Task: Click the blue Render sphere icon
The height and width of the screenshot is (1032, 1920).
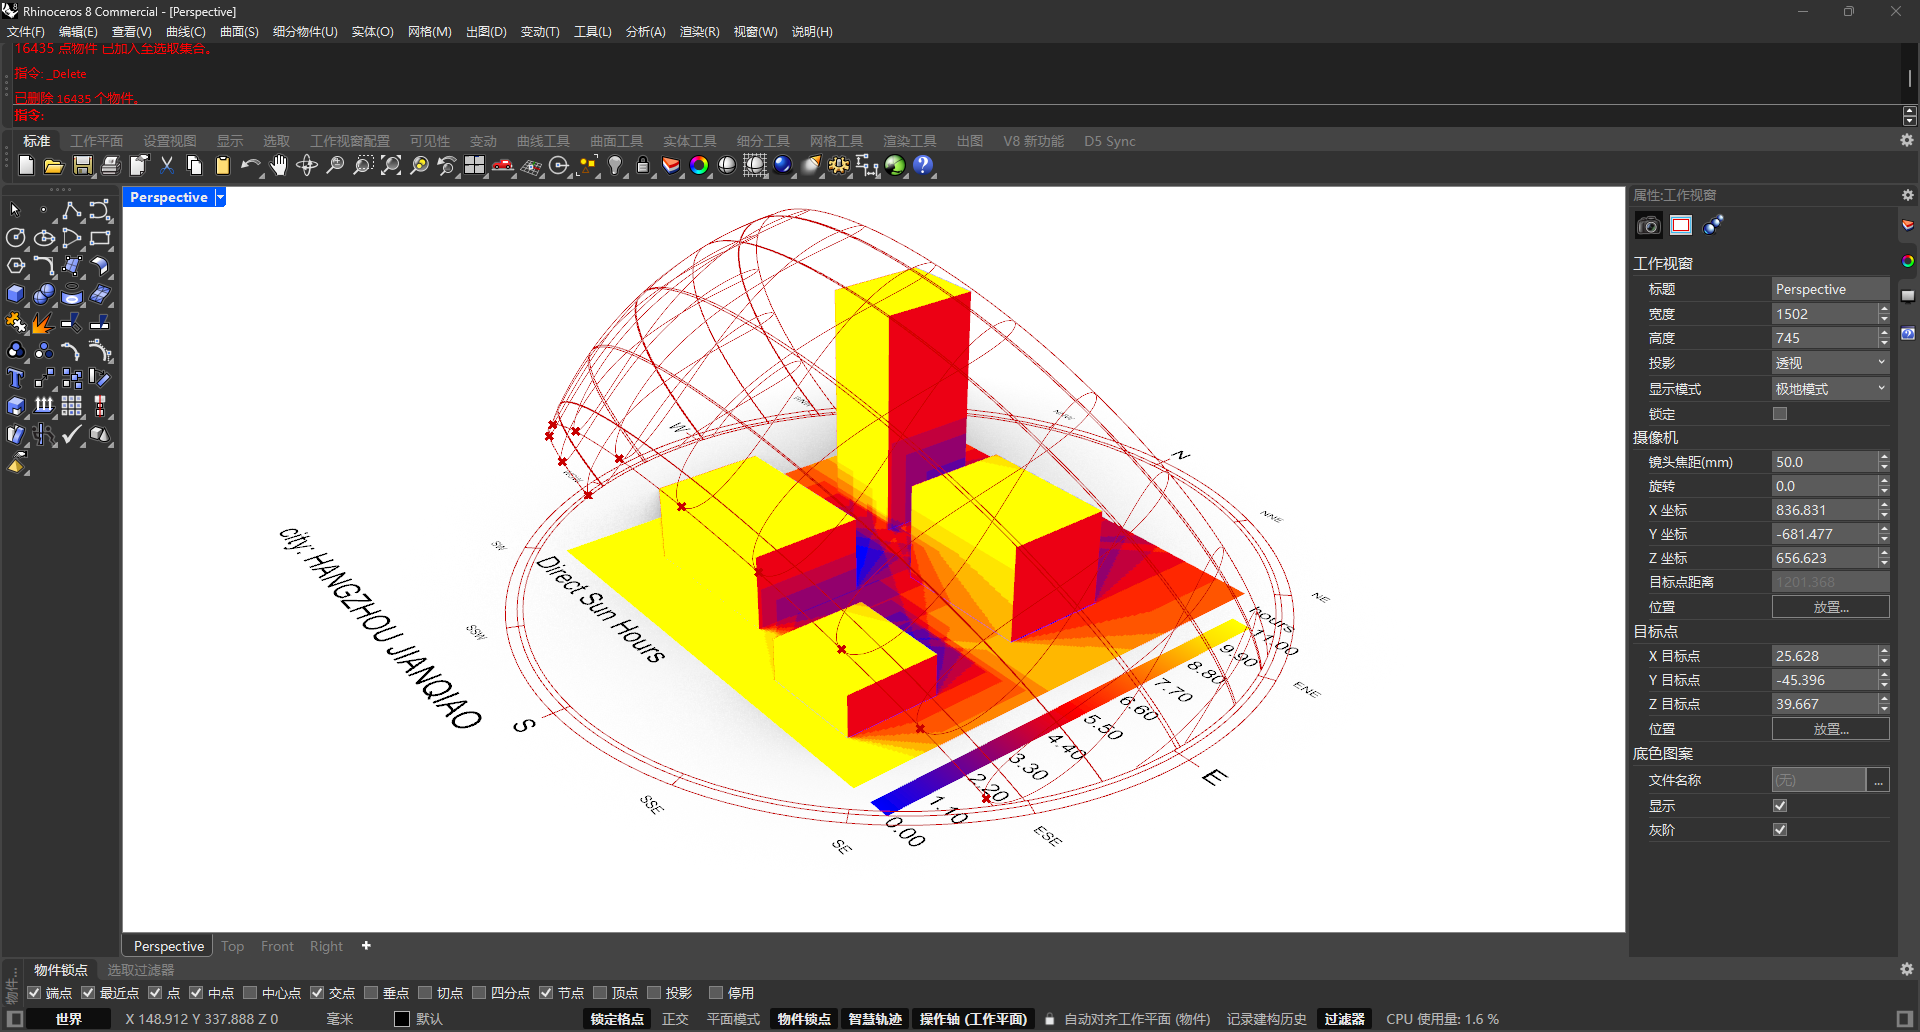Action: tap(783, 166)
